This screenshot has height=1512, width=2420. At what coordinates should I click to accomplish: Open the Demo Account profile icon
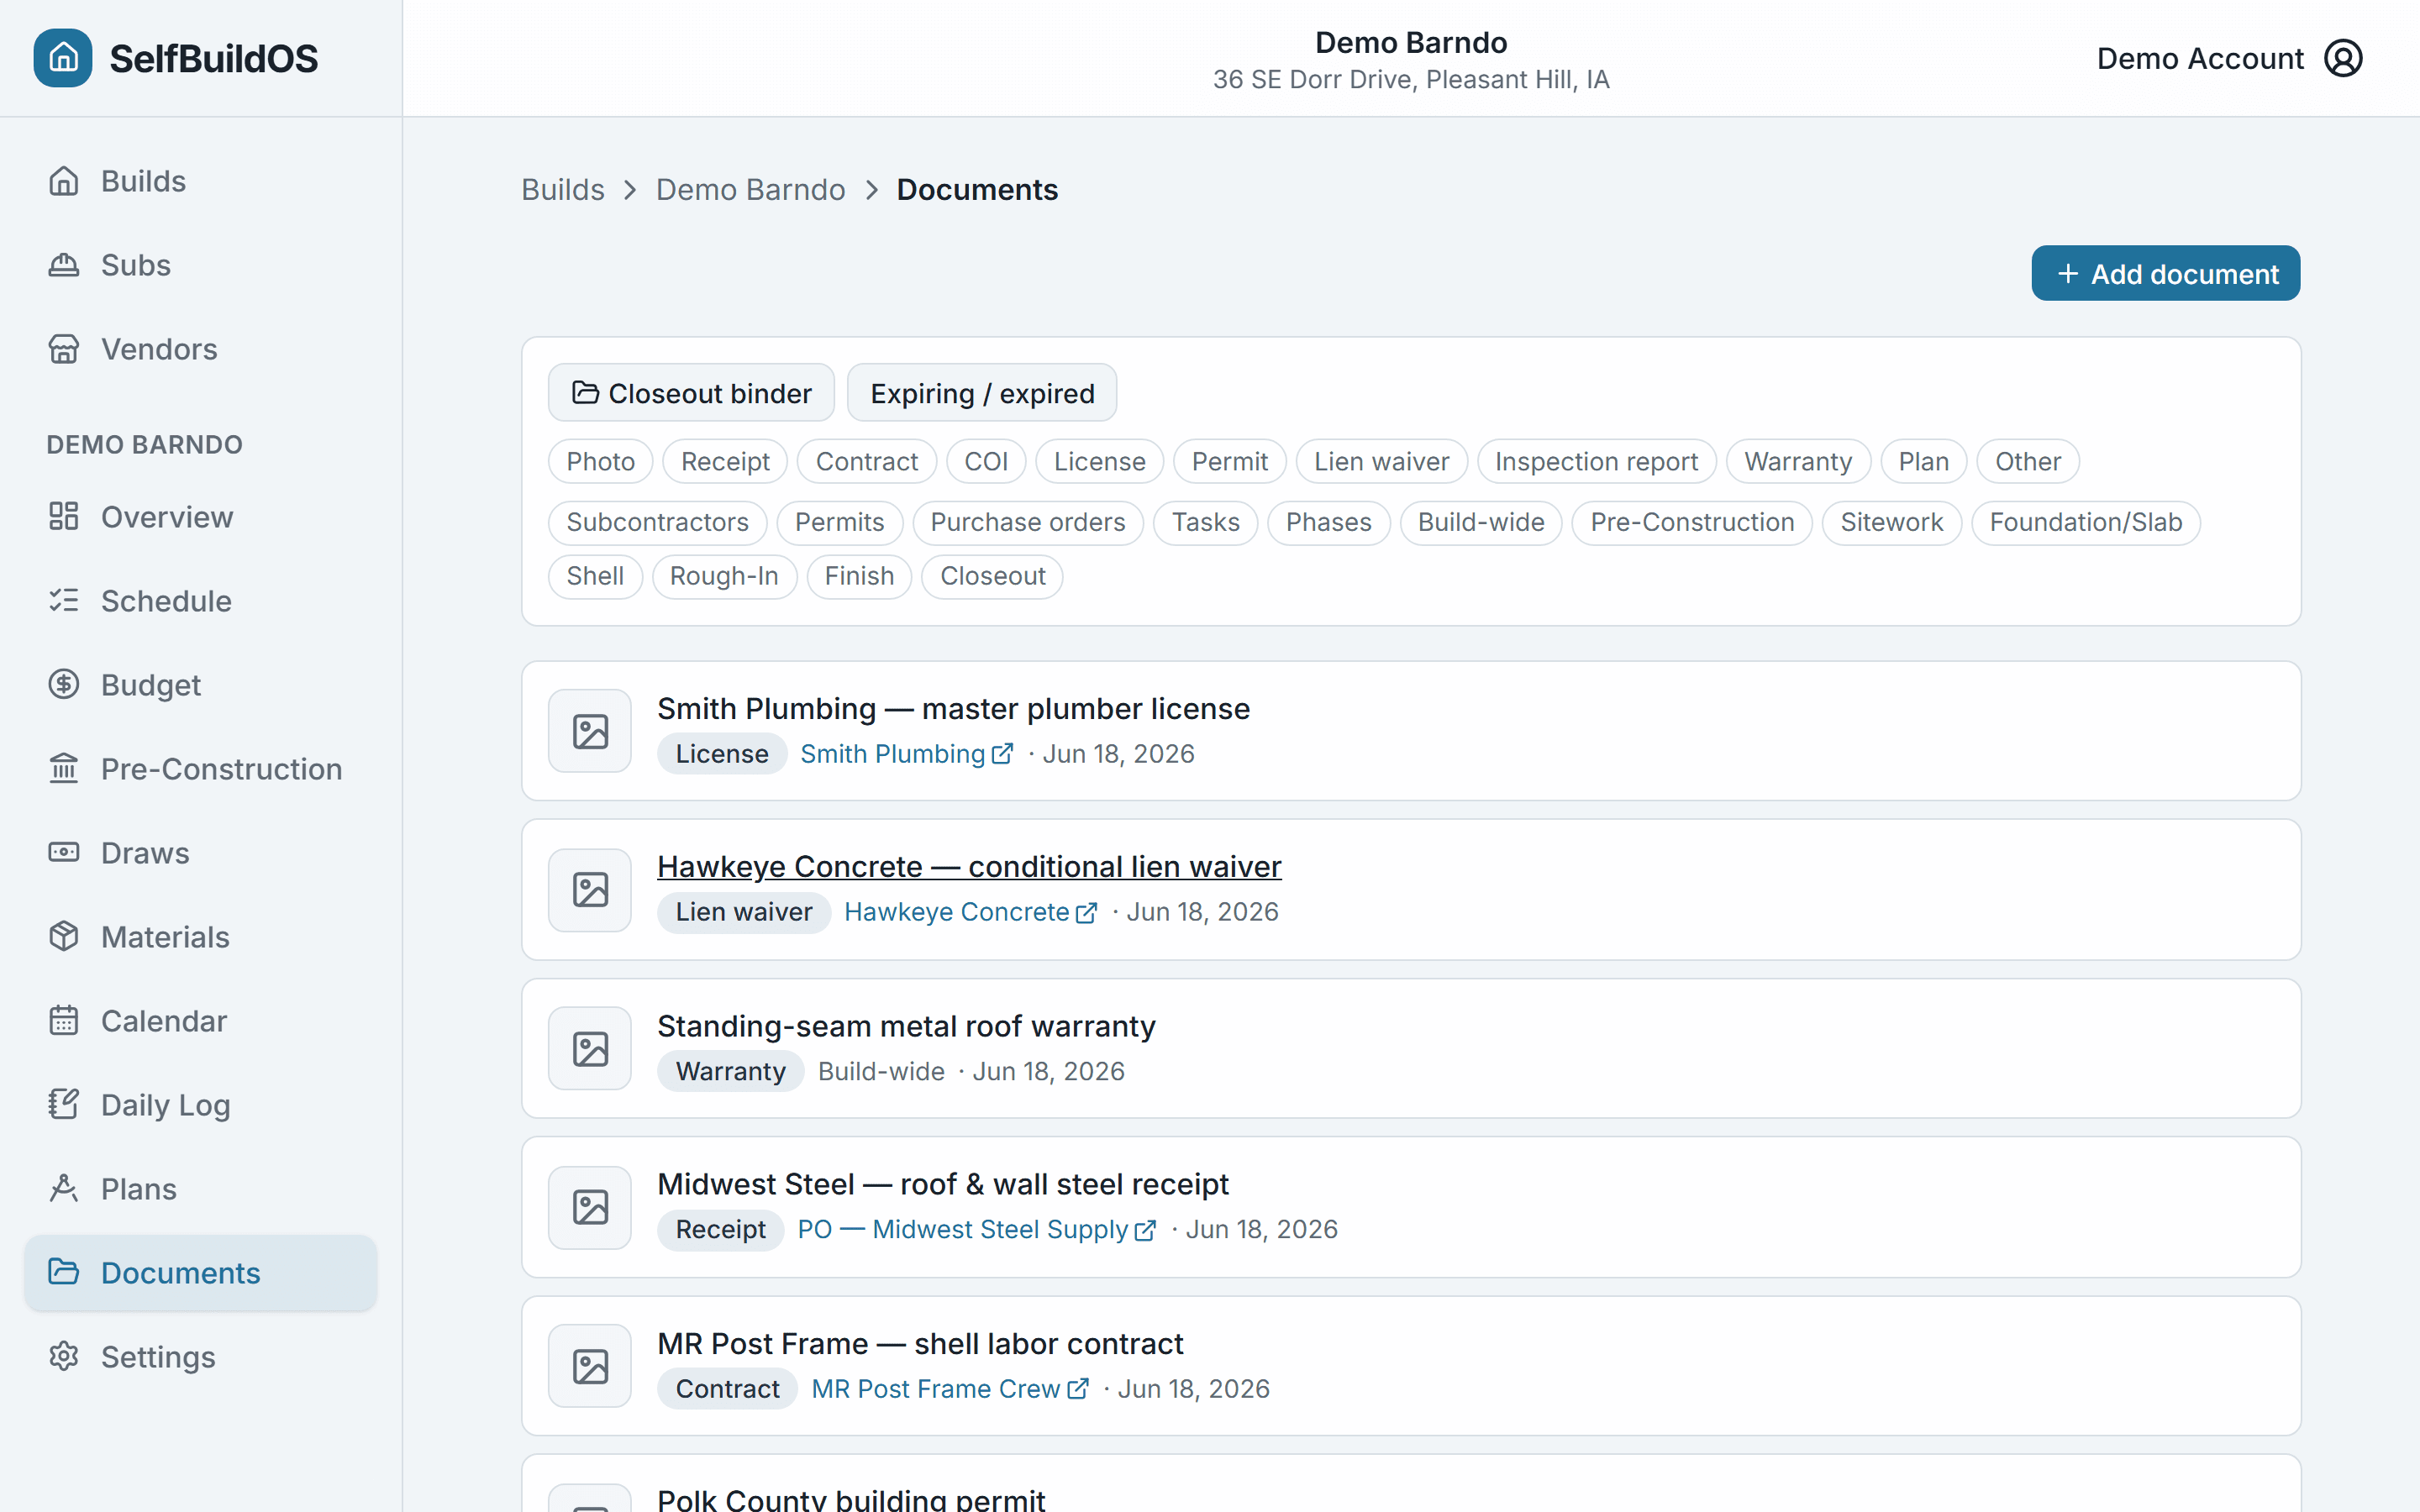(x=2343, y=58)
